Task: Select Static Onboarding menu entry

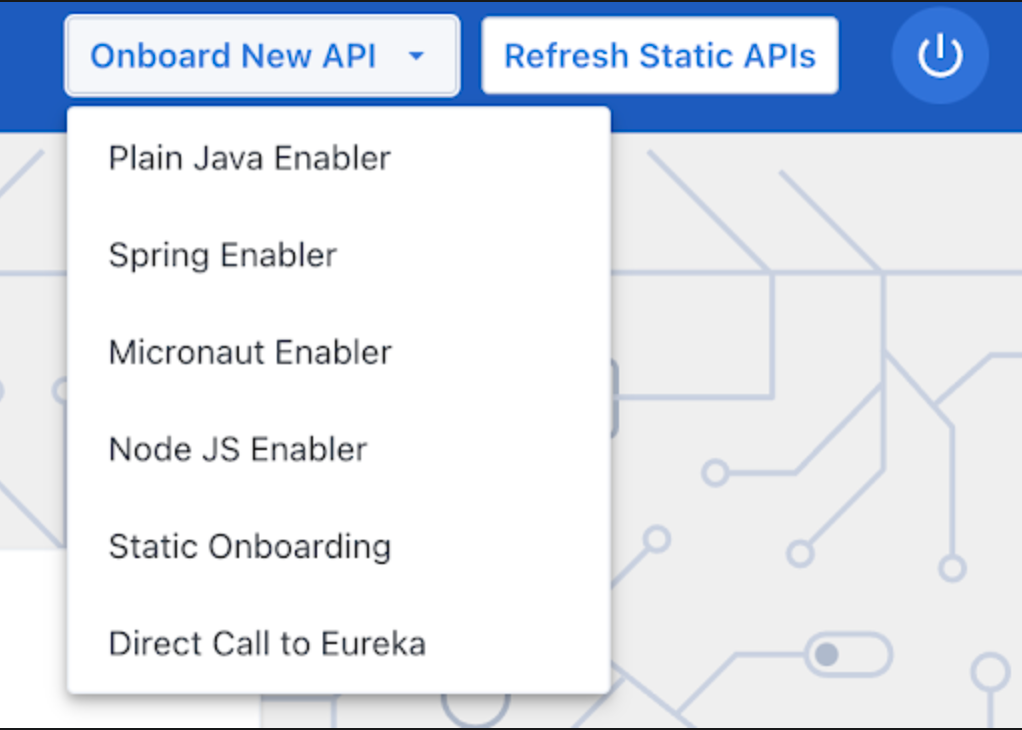Action: (x=249, y=546)
